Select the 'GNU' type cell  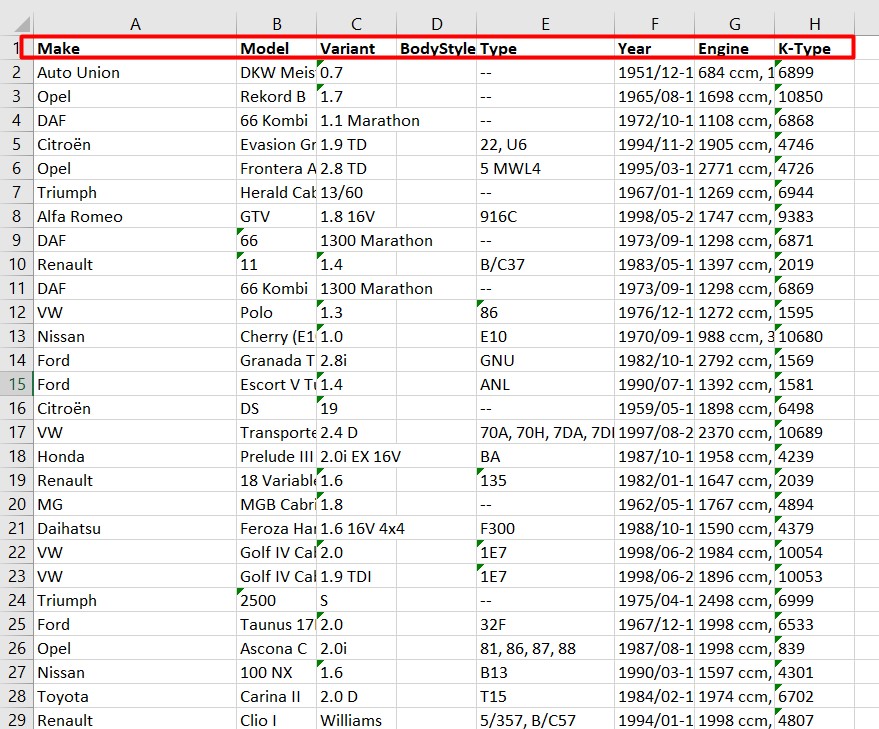pos(545,360)
